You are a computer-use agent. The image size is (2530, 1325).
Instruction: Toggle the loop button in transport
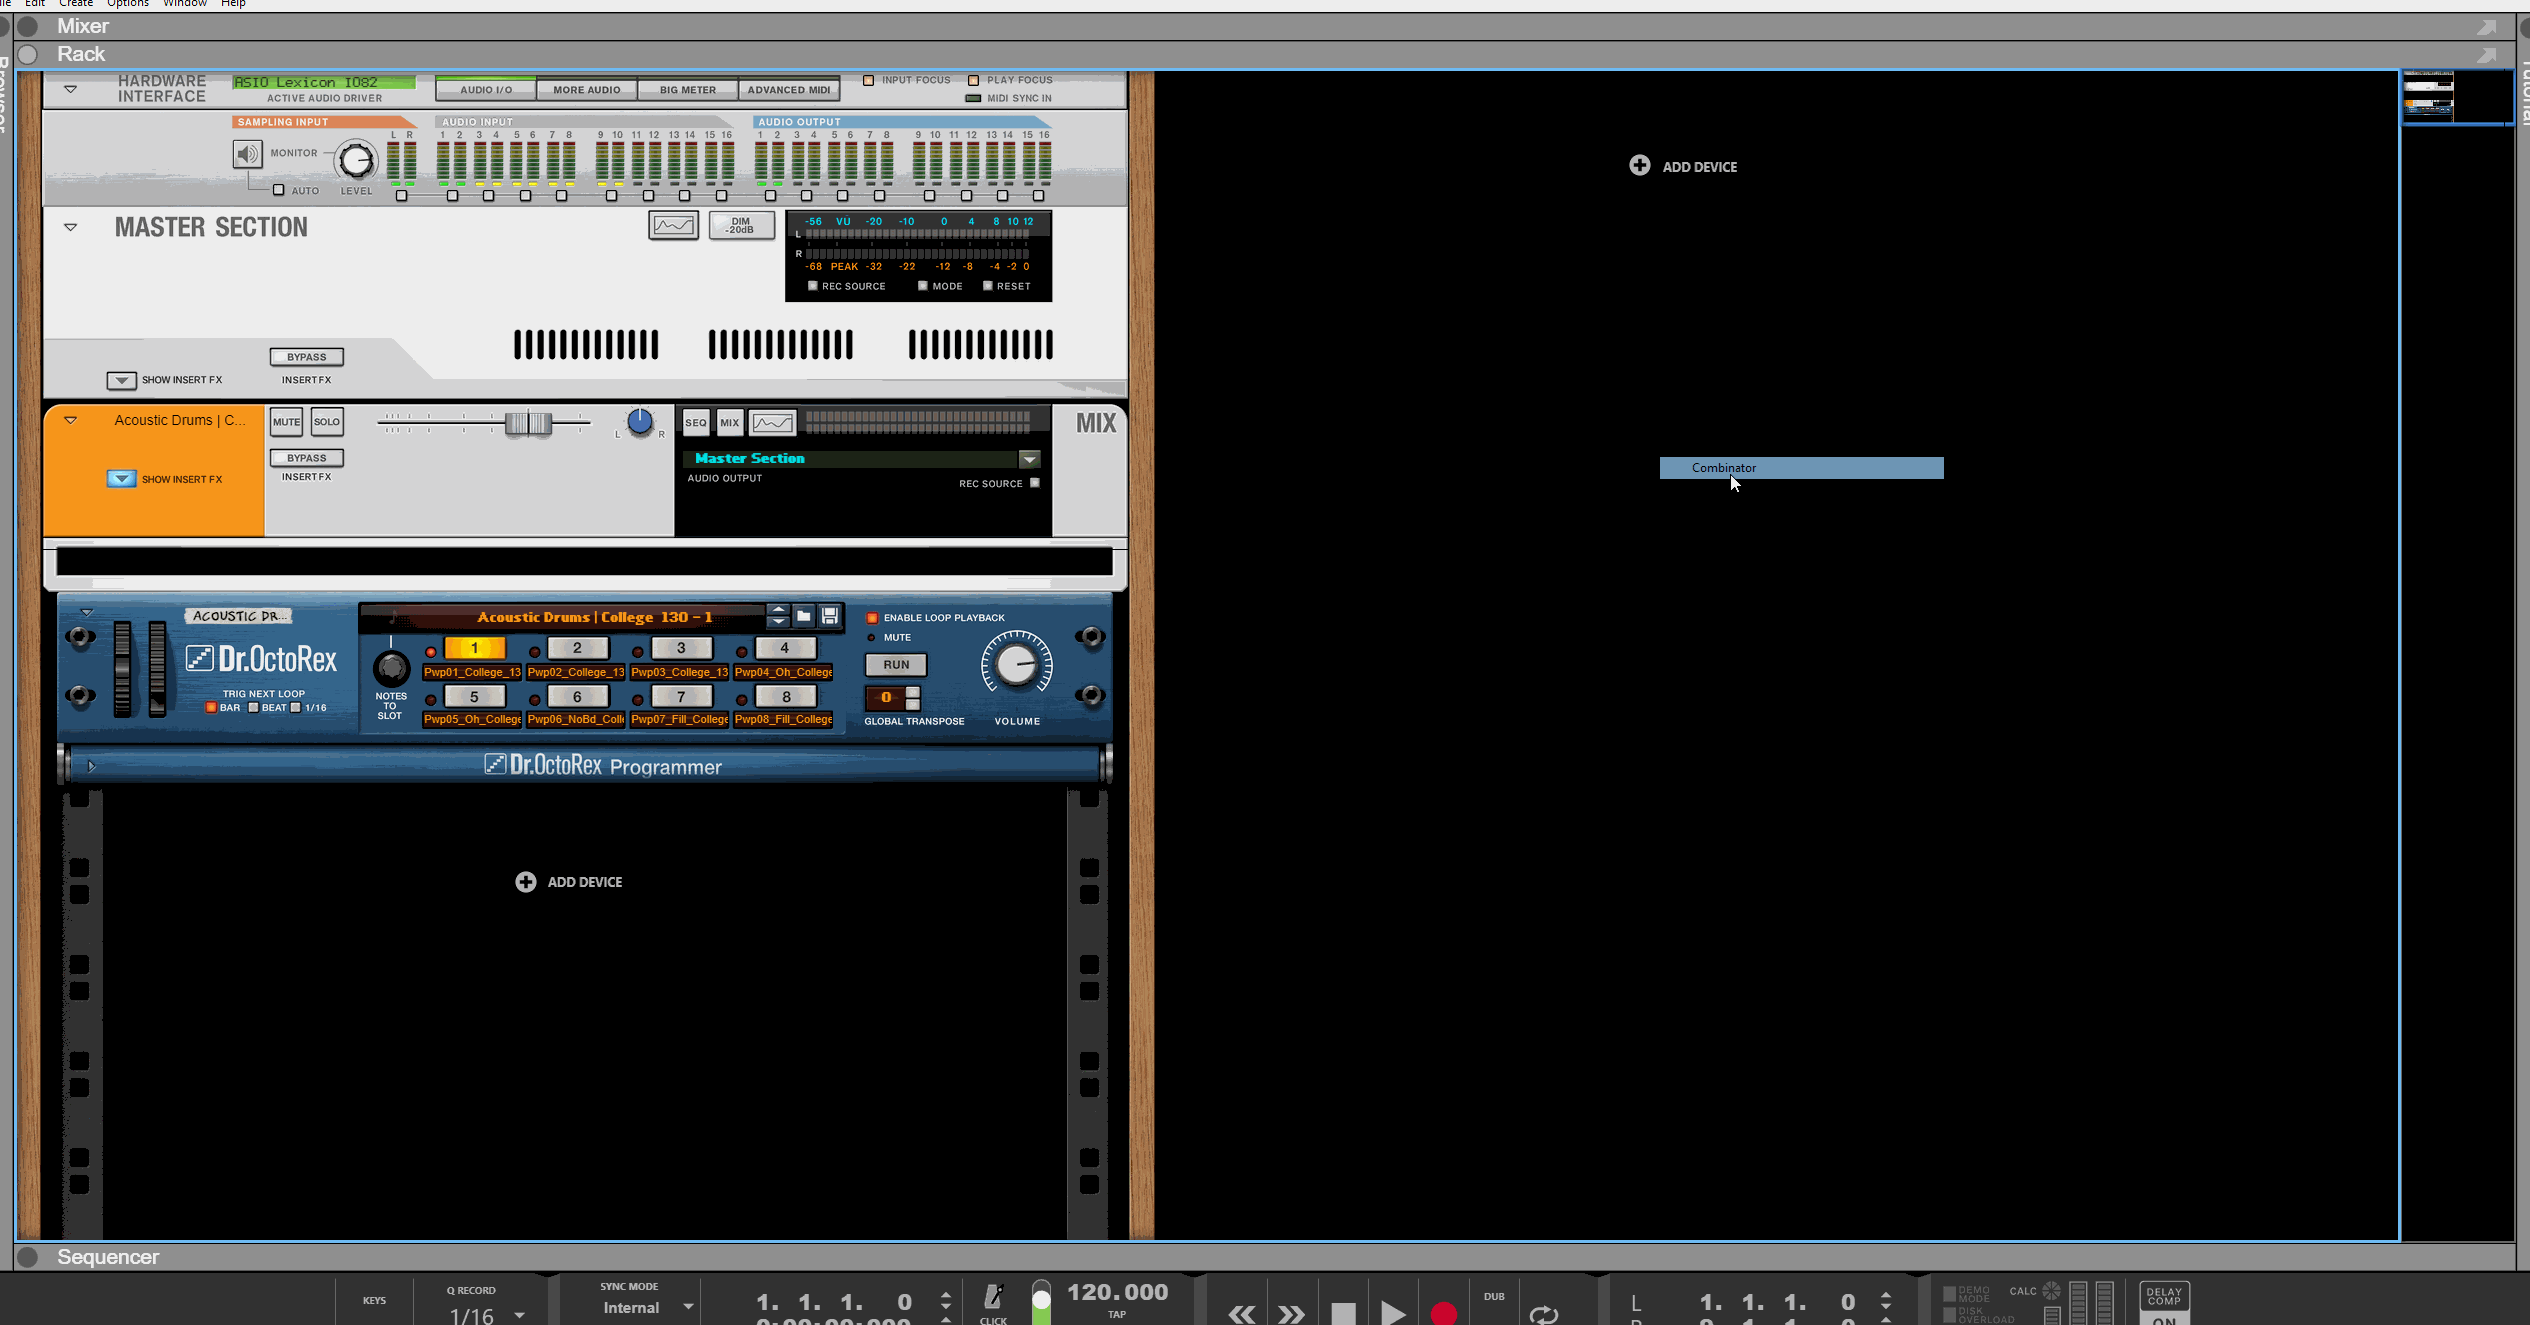(1543, 1314)
